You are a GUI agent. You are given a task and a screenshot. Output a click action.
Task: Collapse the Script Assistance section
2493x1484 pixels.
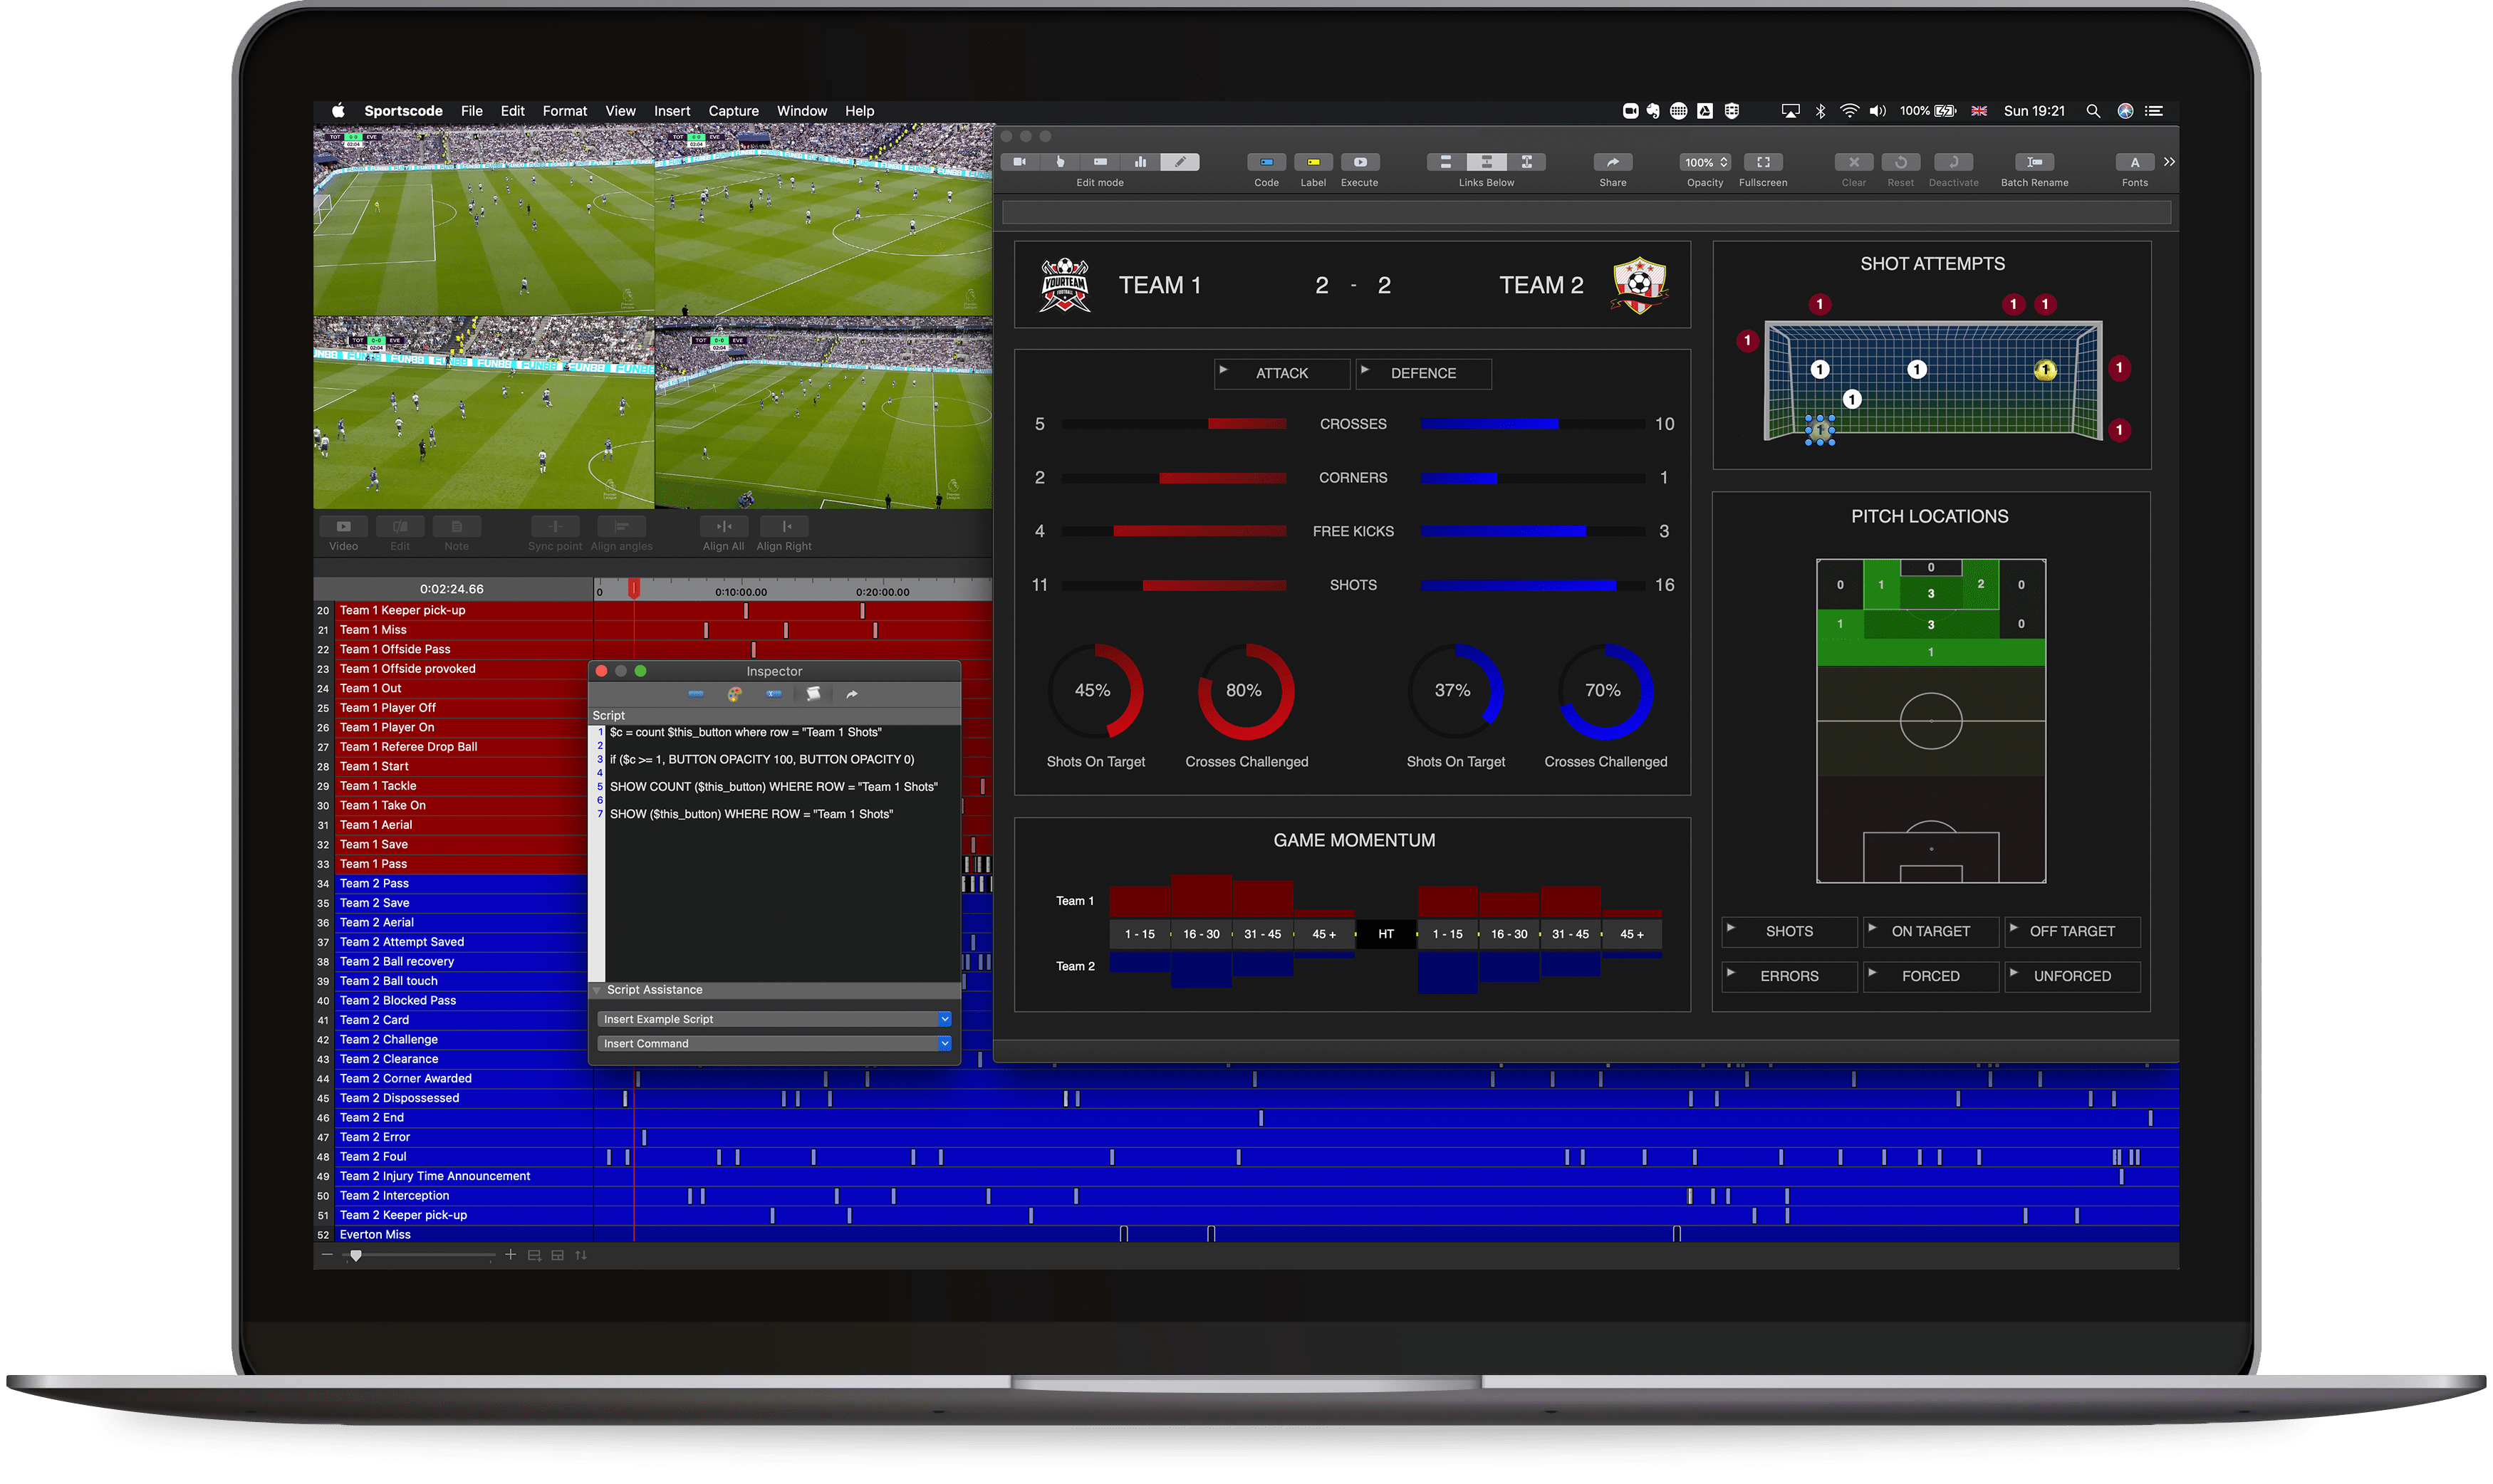point(597,989)
